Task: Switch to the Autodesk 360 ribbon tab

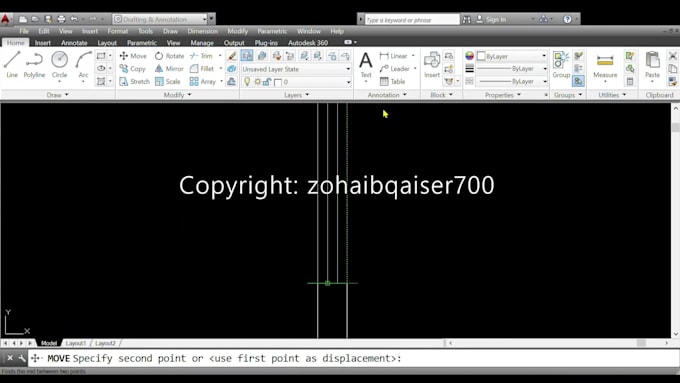Action: [x=308, y=43]
